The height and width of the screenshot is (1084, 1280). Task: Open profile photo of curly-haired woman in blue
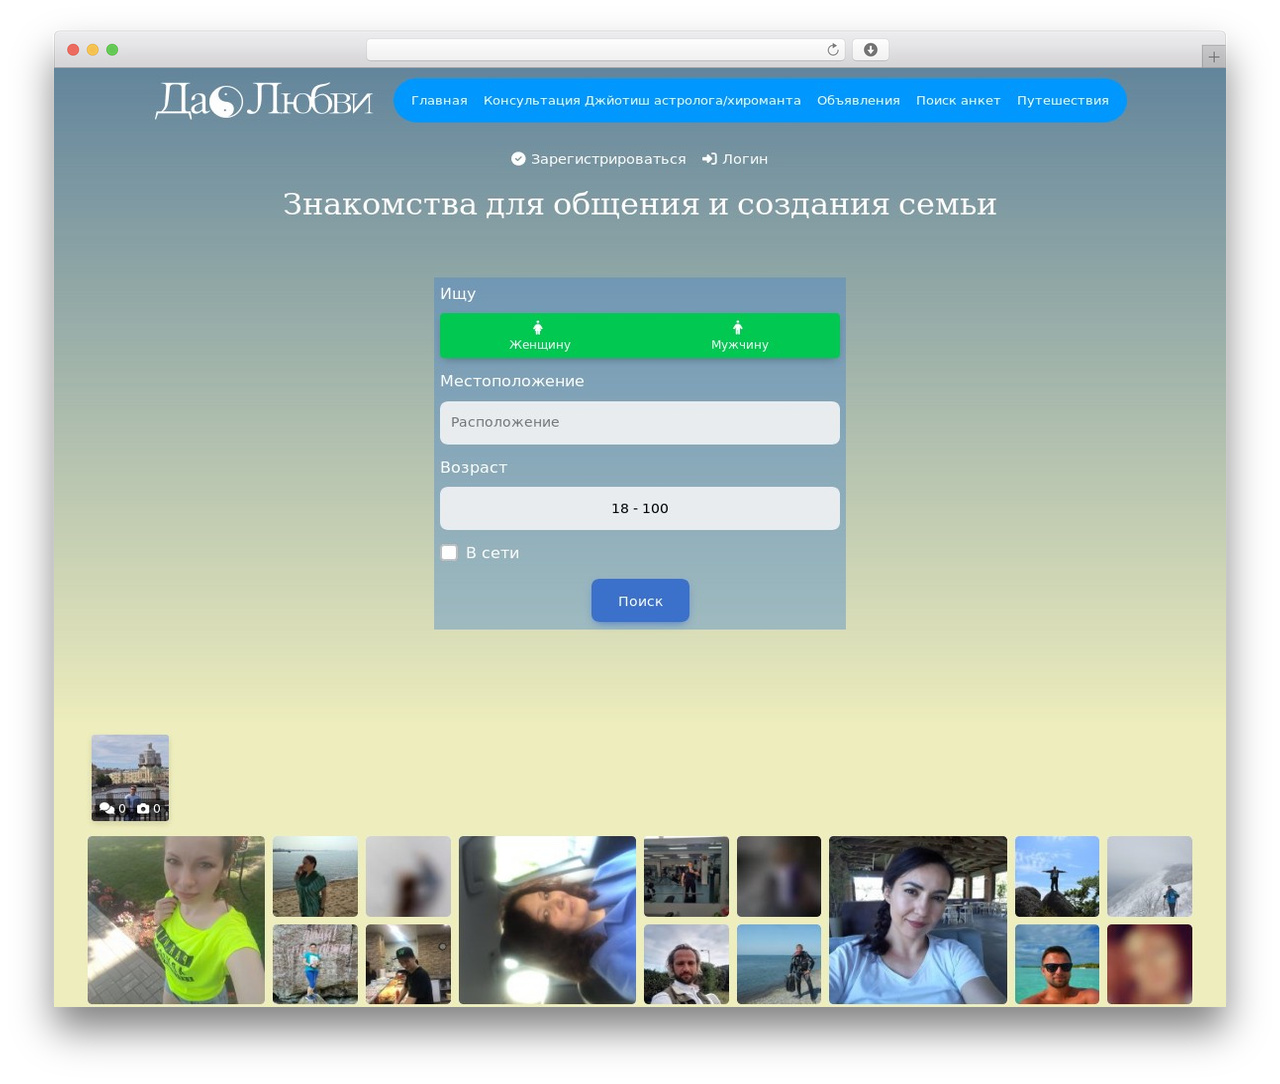[547, 920]
